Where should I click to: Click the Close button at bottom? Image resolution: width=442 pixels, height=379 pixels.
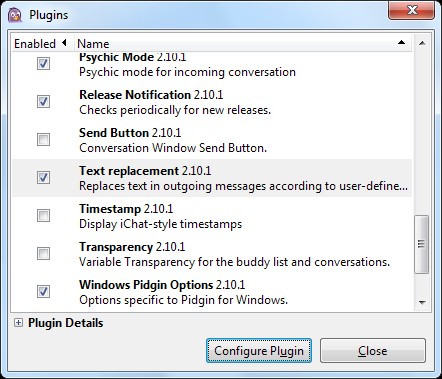[x=373, y=351]
